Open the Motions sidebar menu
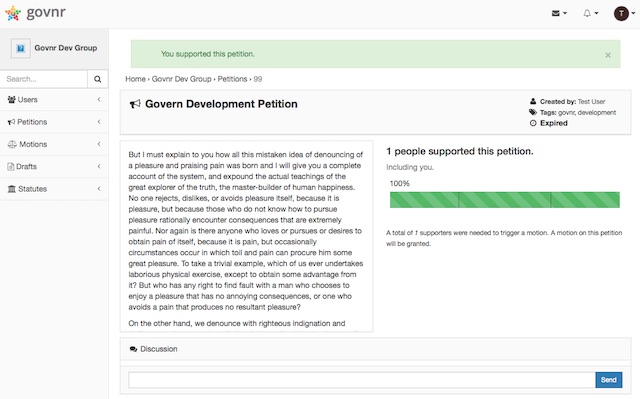Screen dimensions: 640x399 tap(54, 144)
